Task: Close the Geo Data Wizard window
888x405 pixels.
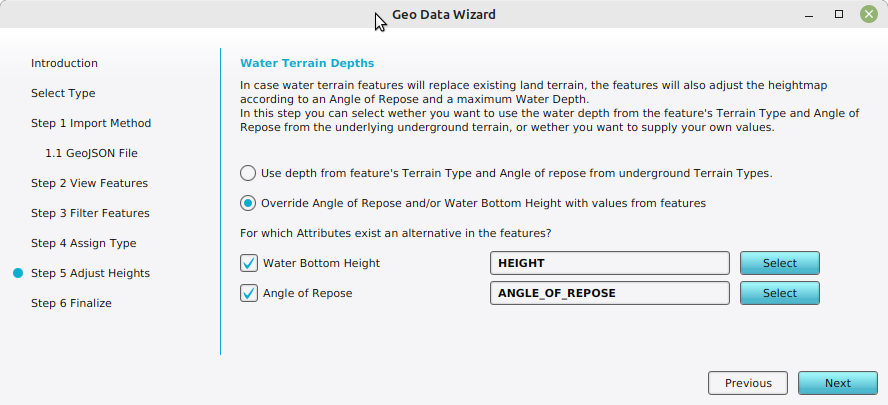Action: (x=867, y=14)
